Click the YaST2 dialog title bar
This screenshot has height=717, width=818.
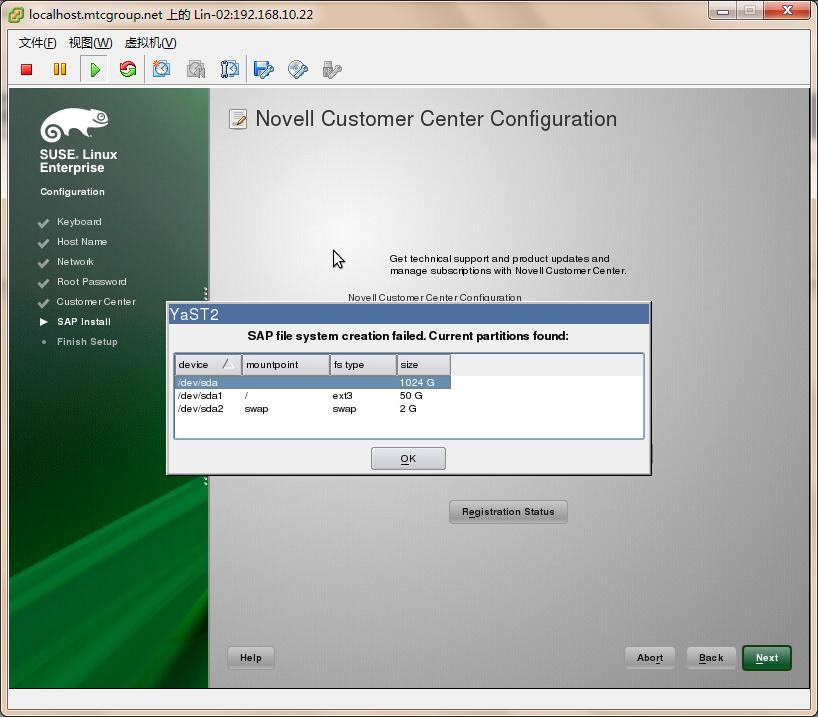(408, 314)
